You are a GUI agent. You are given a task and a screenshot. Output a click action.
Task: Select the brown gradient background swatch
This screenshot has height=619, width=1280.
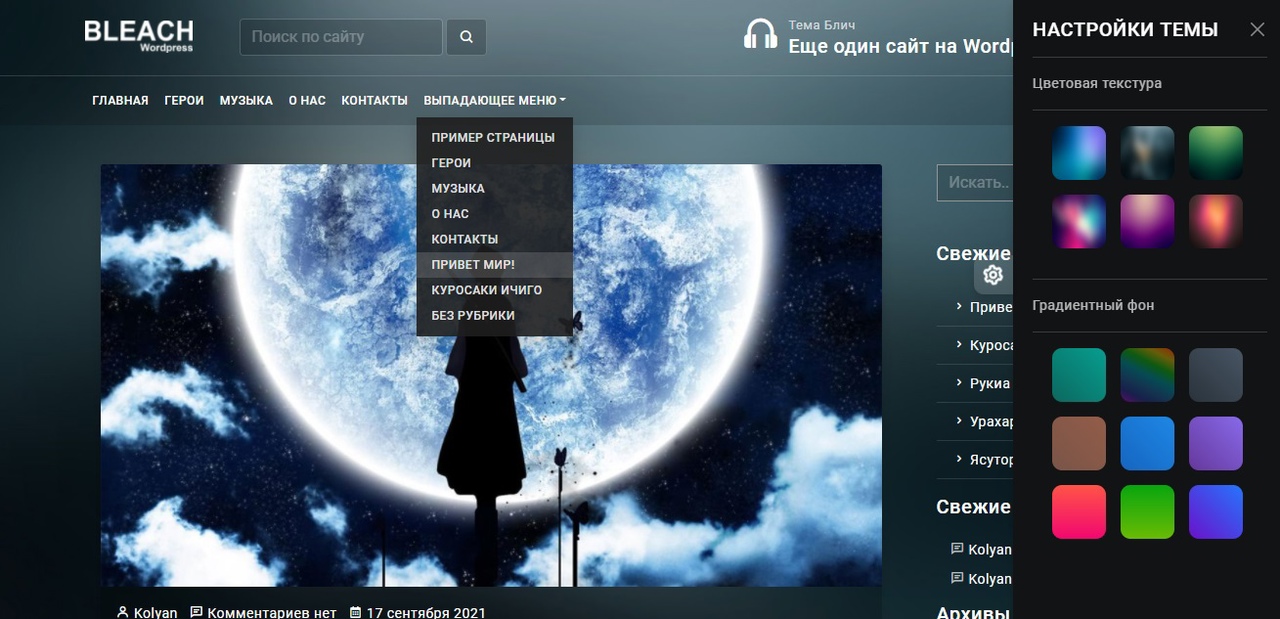1079,443
